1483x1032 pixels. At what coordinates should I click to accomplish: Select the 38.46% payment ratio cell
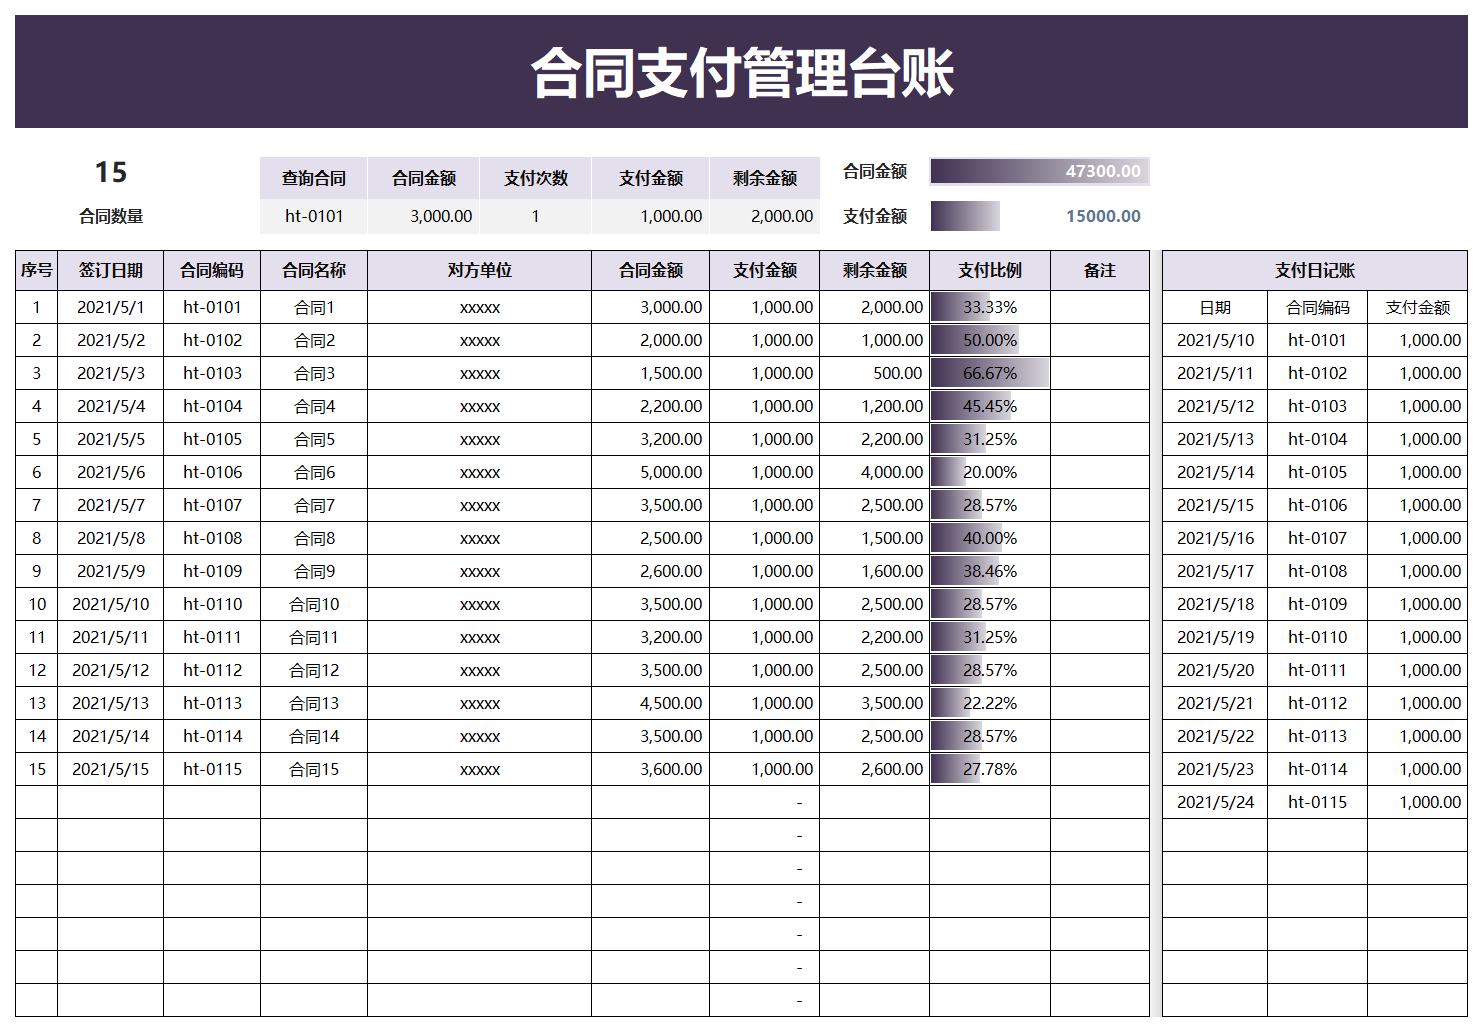point(990,571)
